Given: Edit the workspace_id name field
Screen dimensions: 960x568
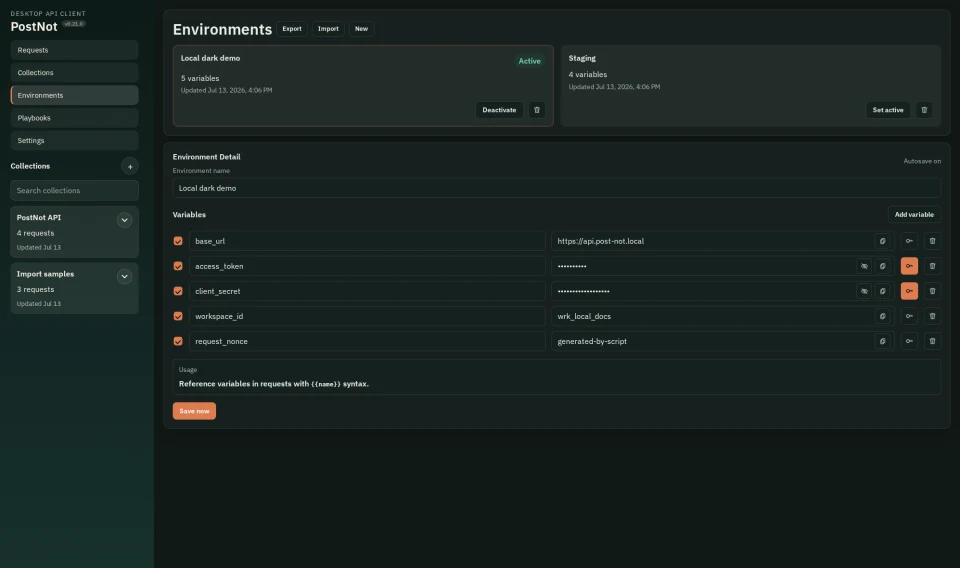Looking at the screenshot, I should 367,316.
